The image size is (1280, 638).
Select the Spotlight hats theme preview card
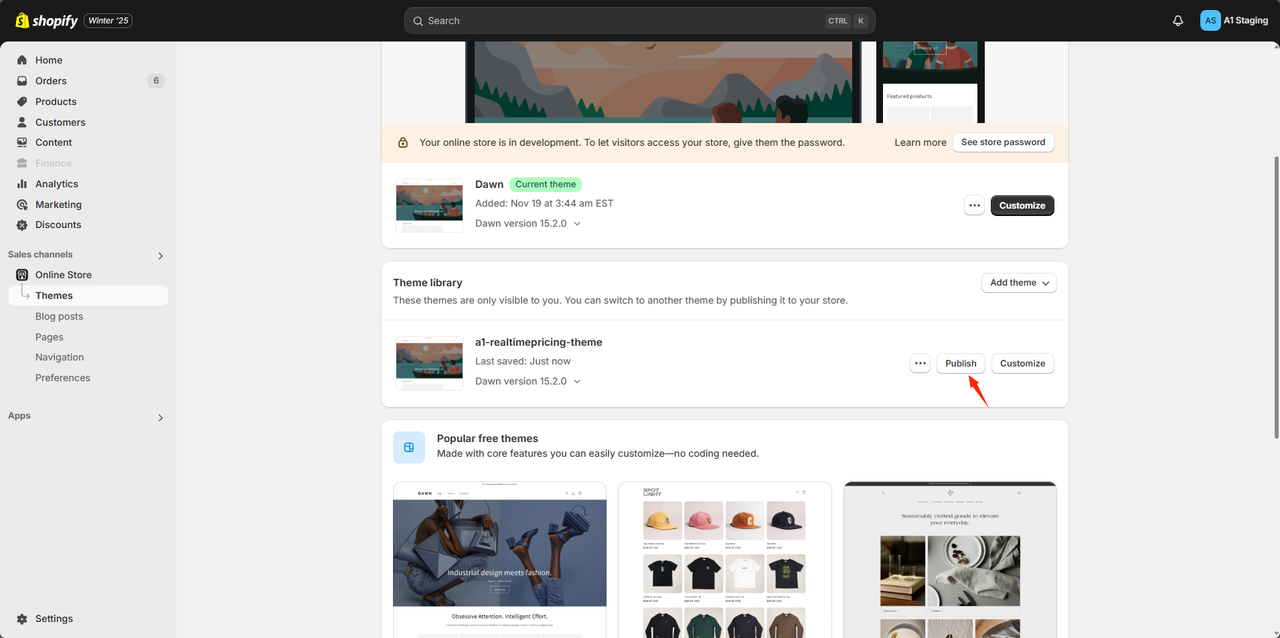[x=725, y=560]
